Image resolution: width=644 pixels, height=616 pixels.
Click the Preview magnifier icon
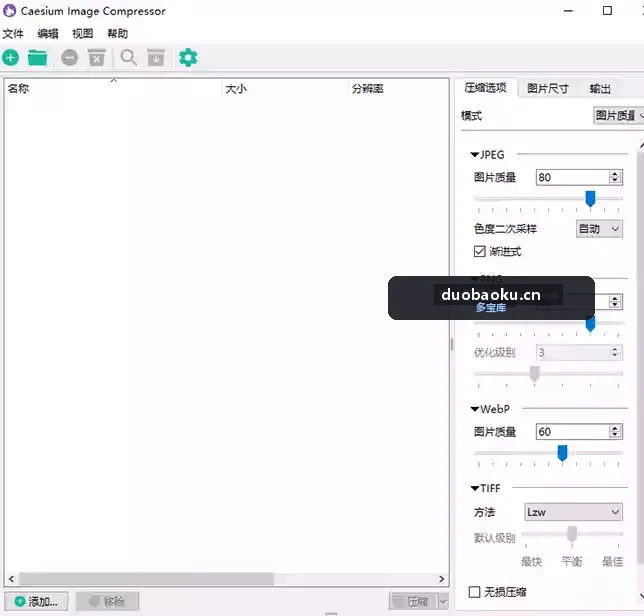[x=129, y=58]
